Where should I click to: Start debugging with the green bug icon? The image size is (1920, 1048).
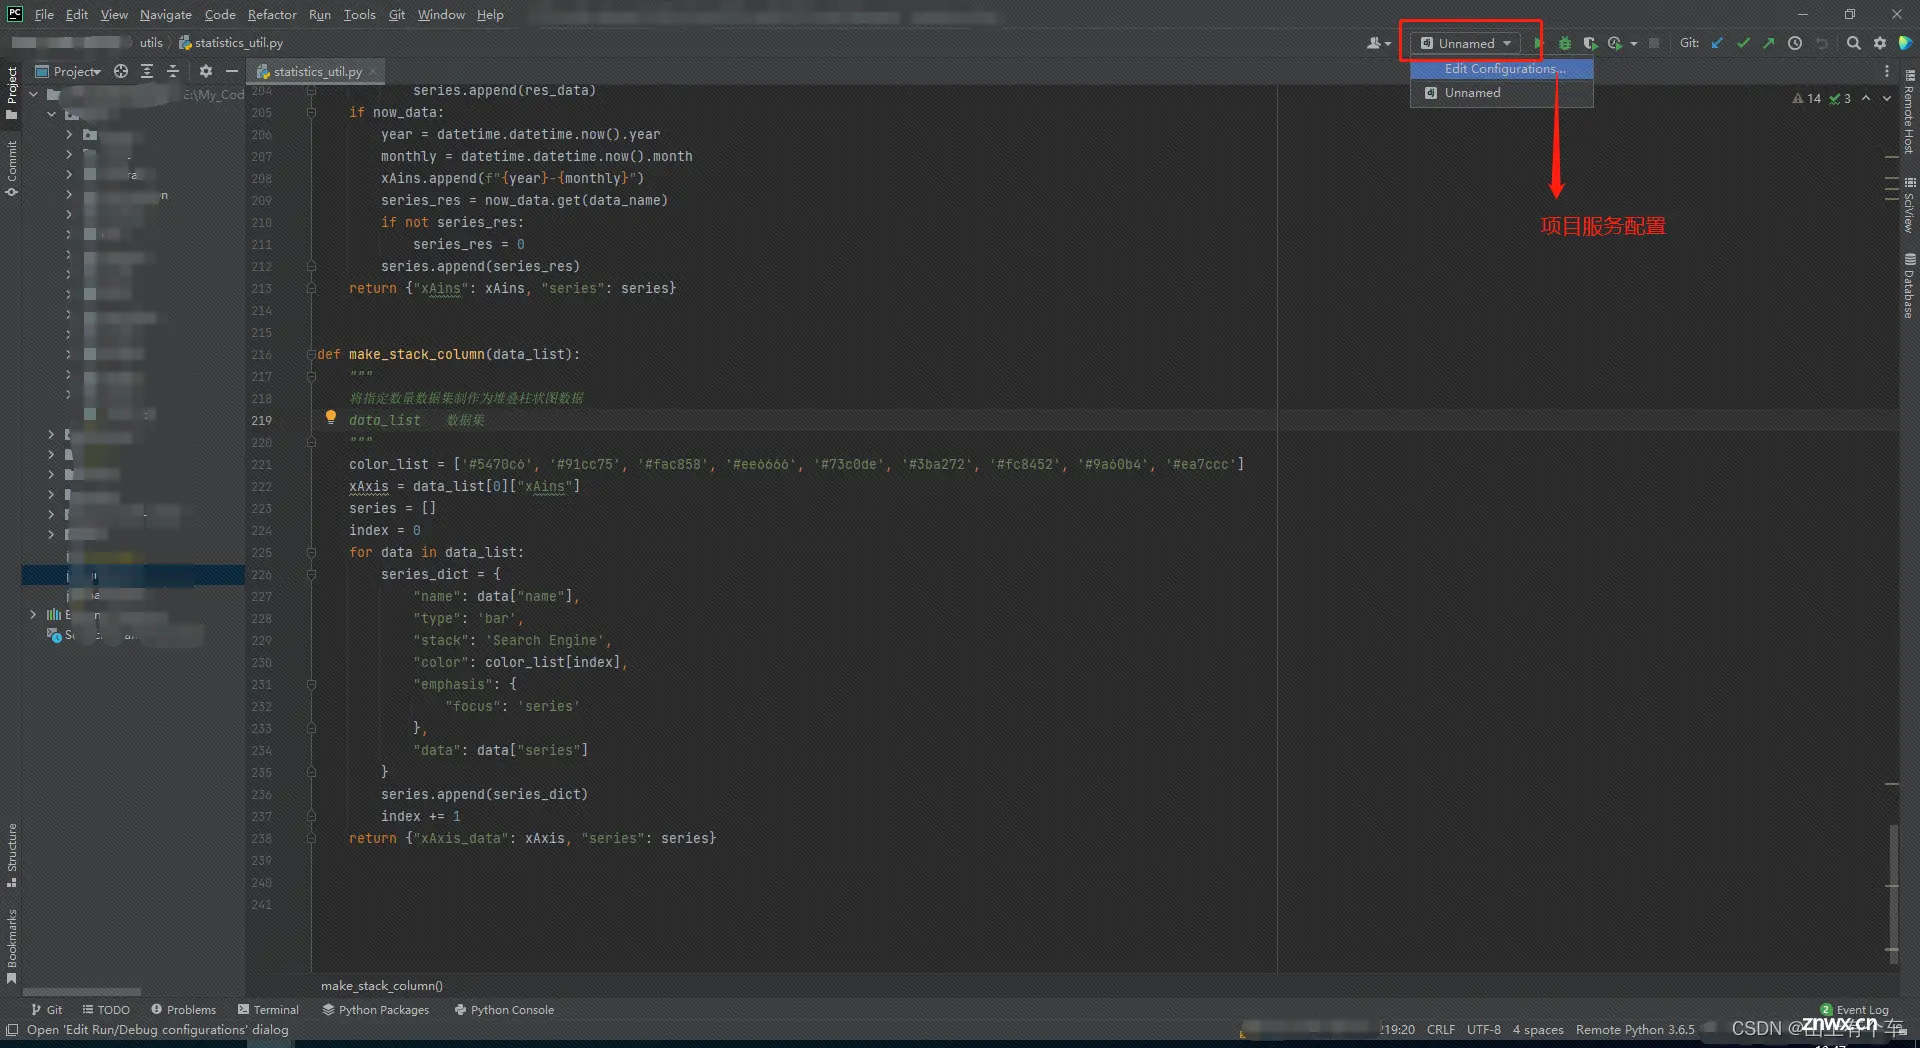1565,43
